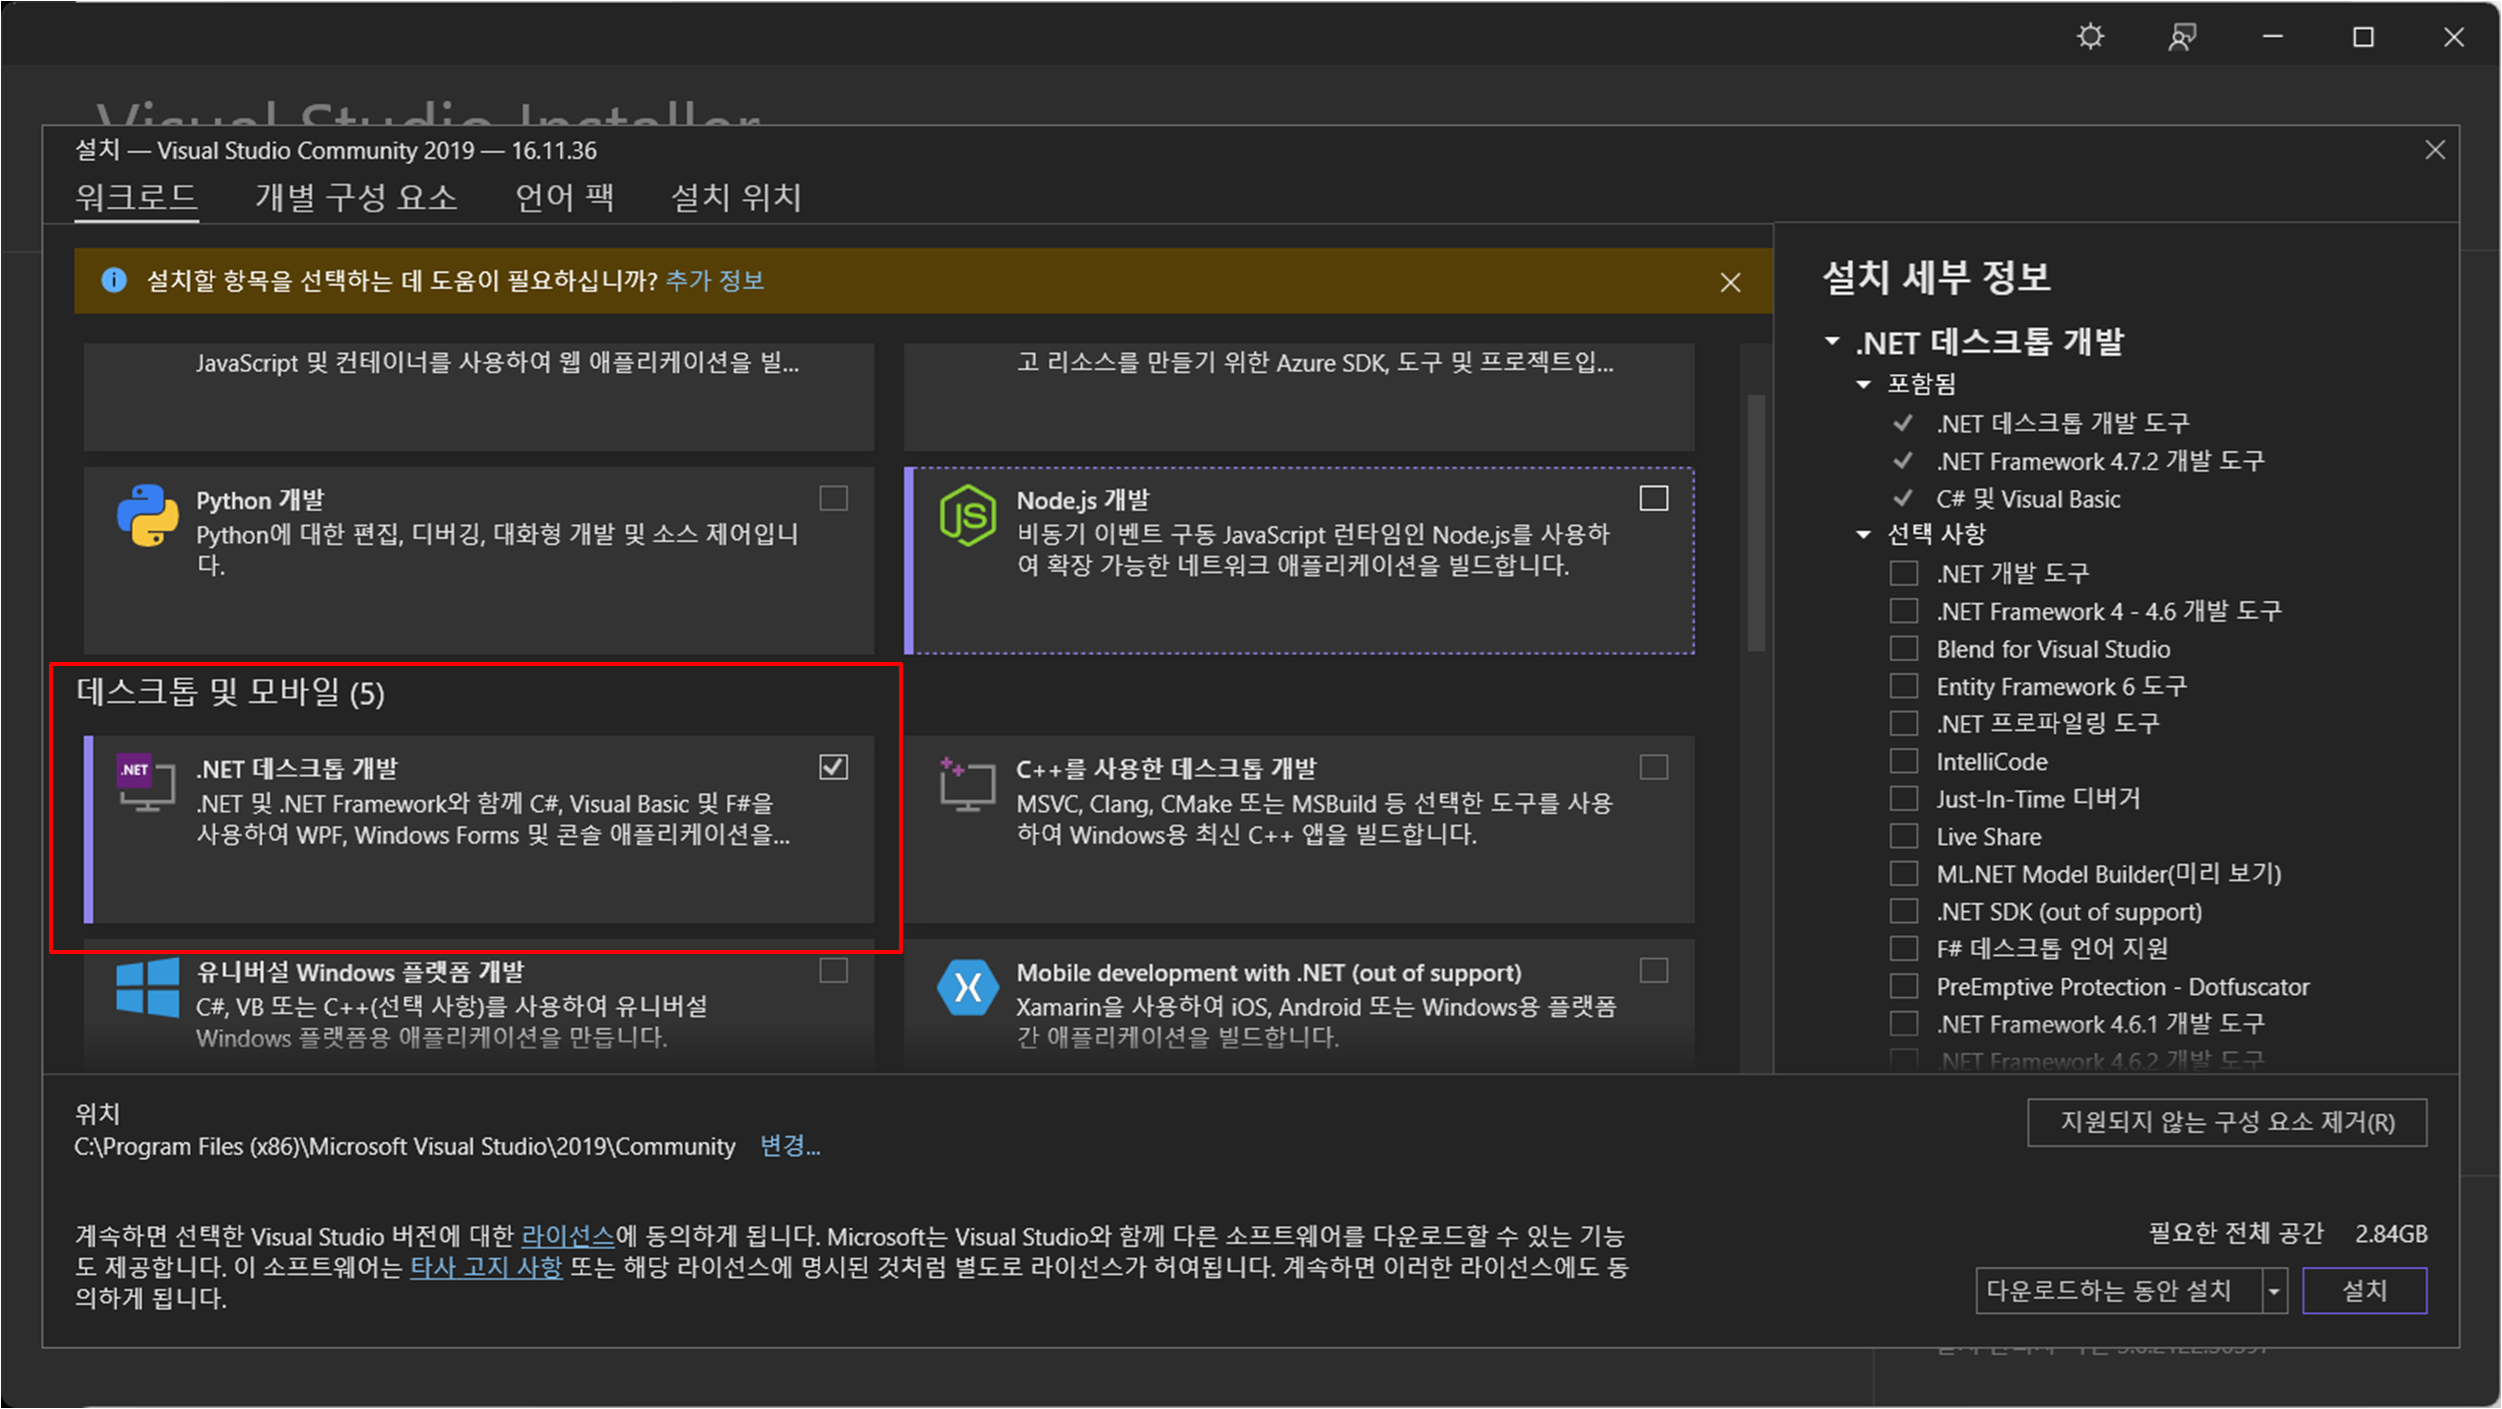This screenshot has width=2502, height=1409.
Task: Check the Node.js 개발 workload checkbox
Action: coord(1654,498)
